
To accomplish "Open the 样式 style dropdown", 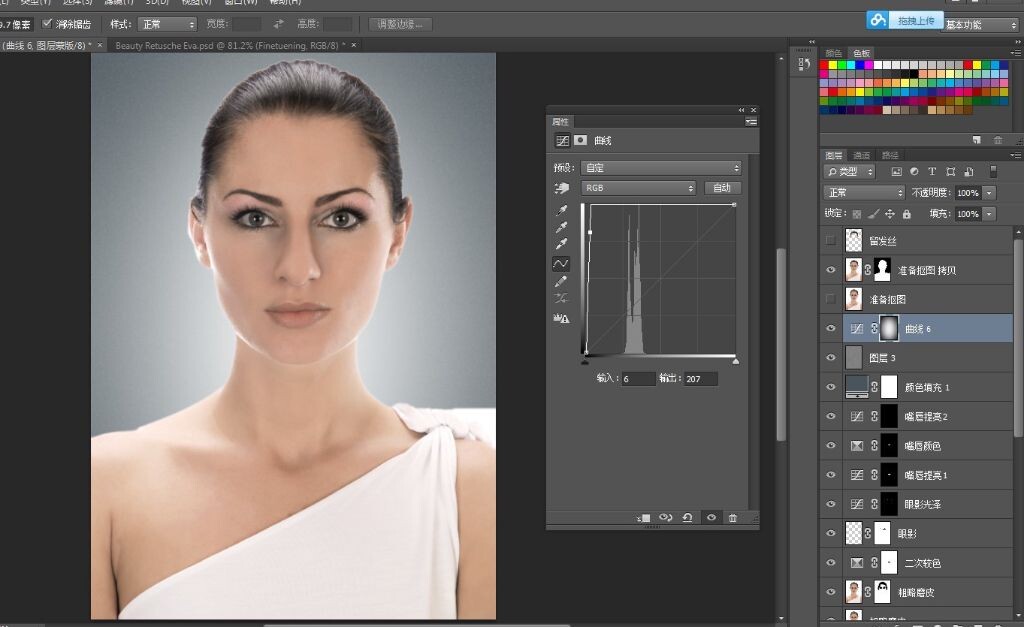I will (x=167, y=24).
